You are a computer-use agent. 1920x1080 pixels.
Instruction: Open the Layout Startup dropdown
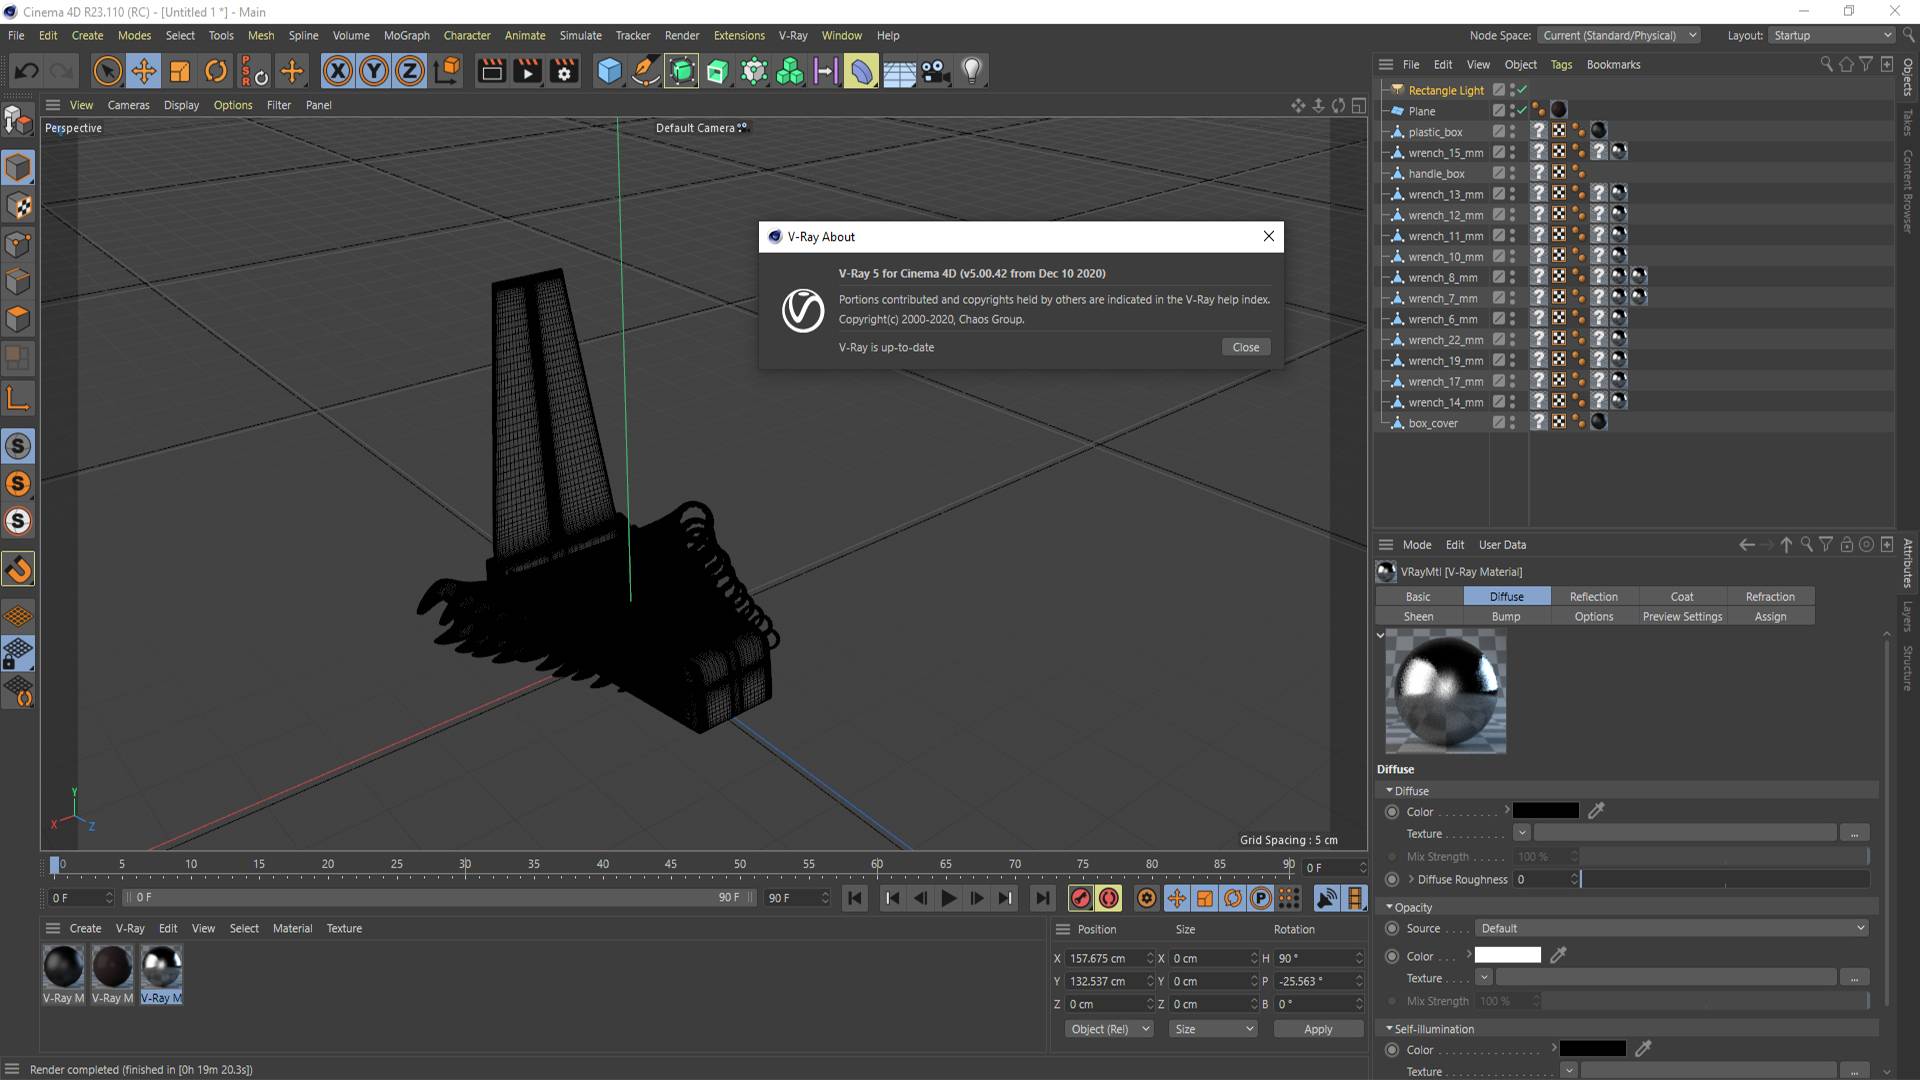click(1831, 35)
